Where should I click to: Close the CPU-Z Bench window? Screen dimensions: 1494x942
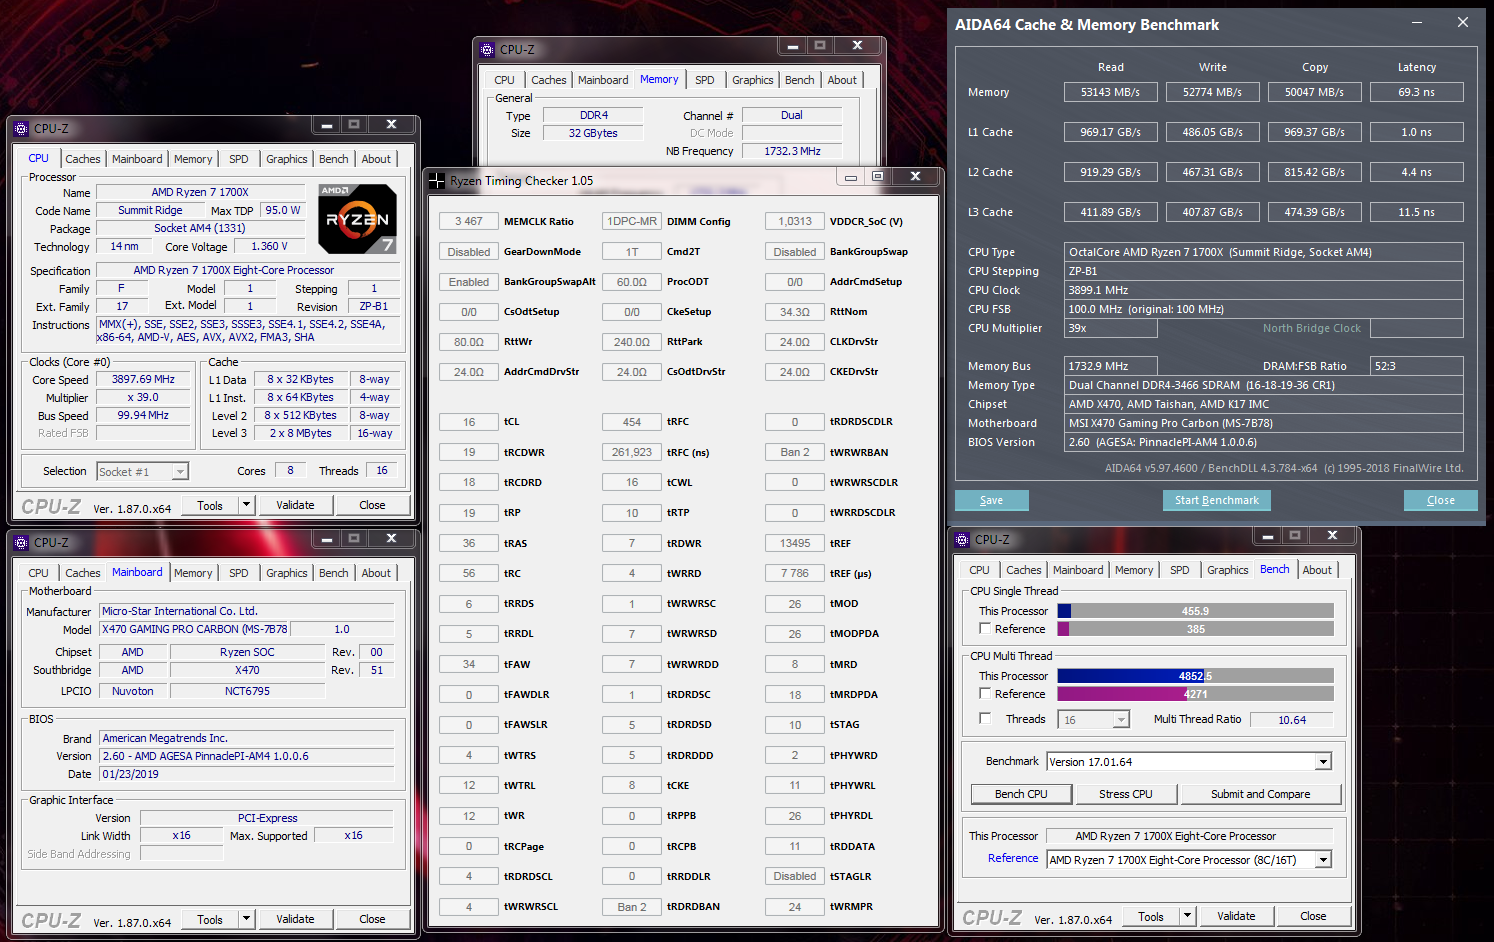[1333, 536]
